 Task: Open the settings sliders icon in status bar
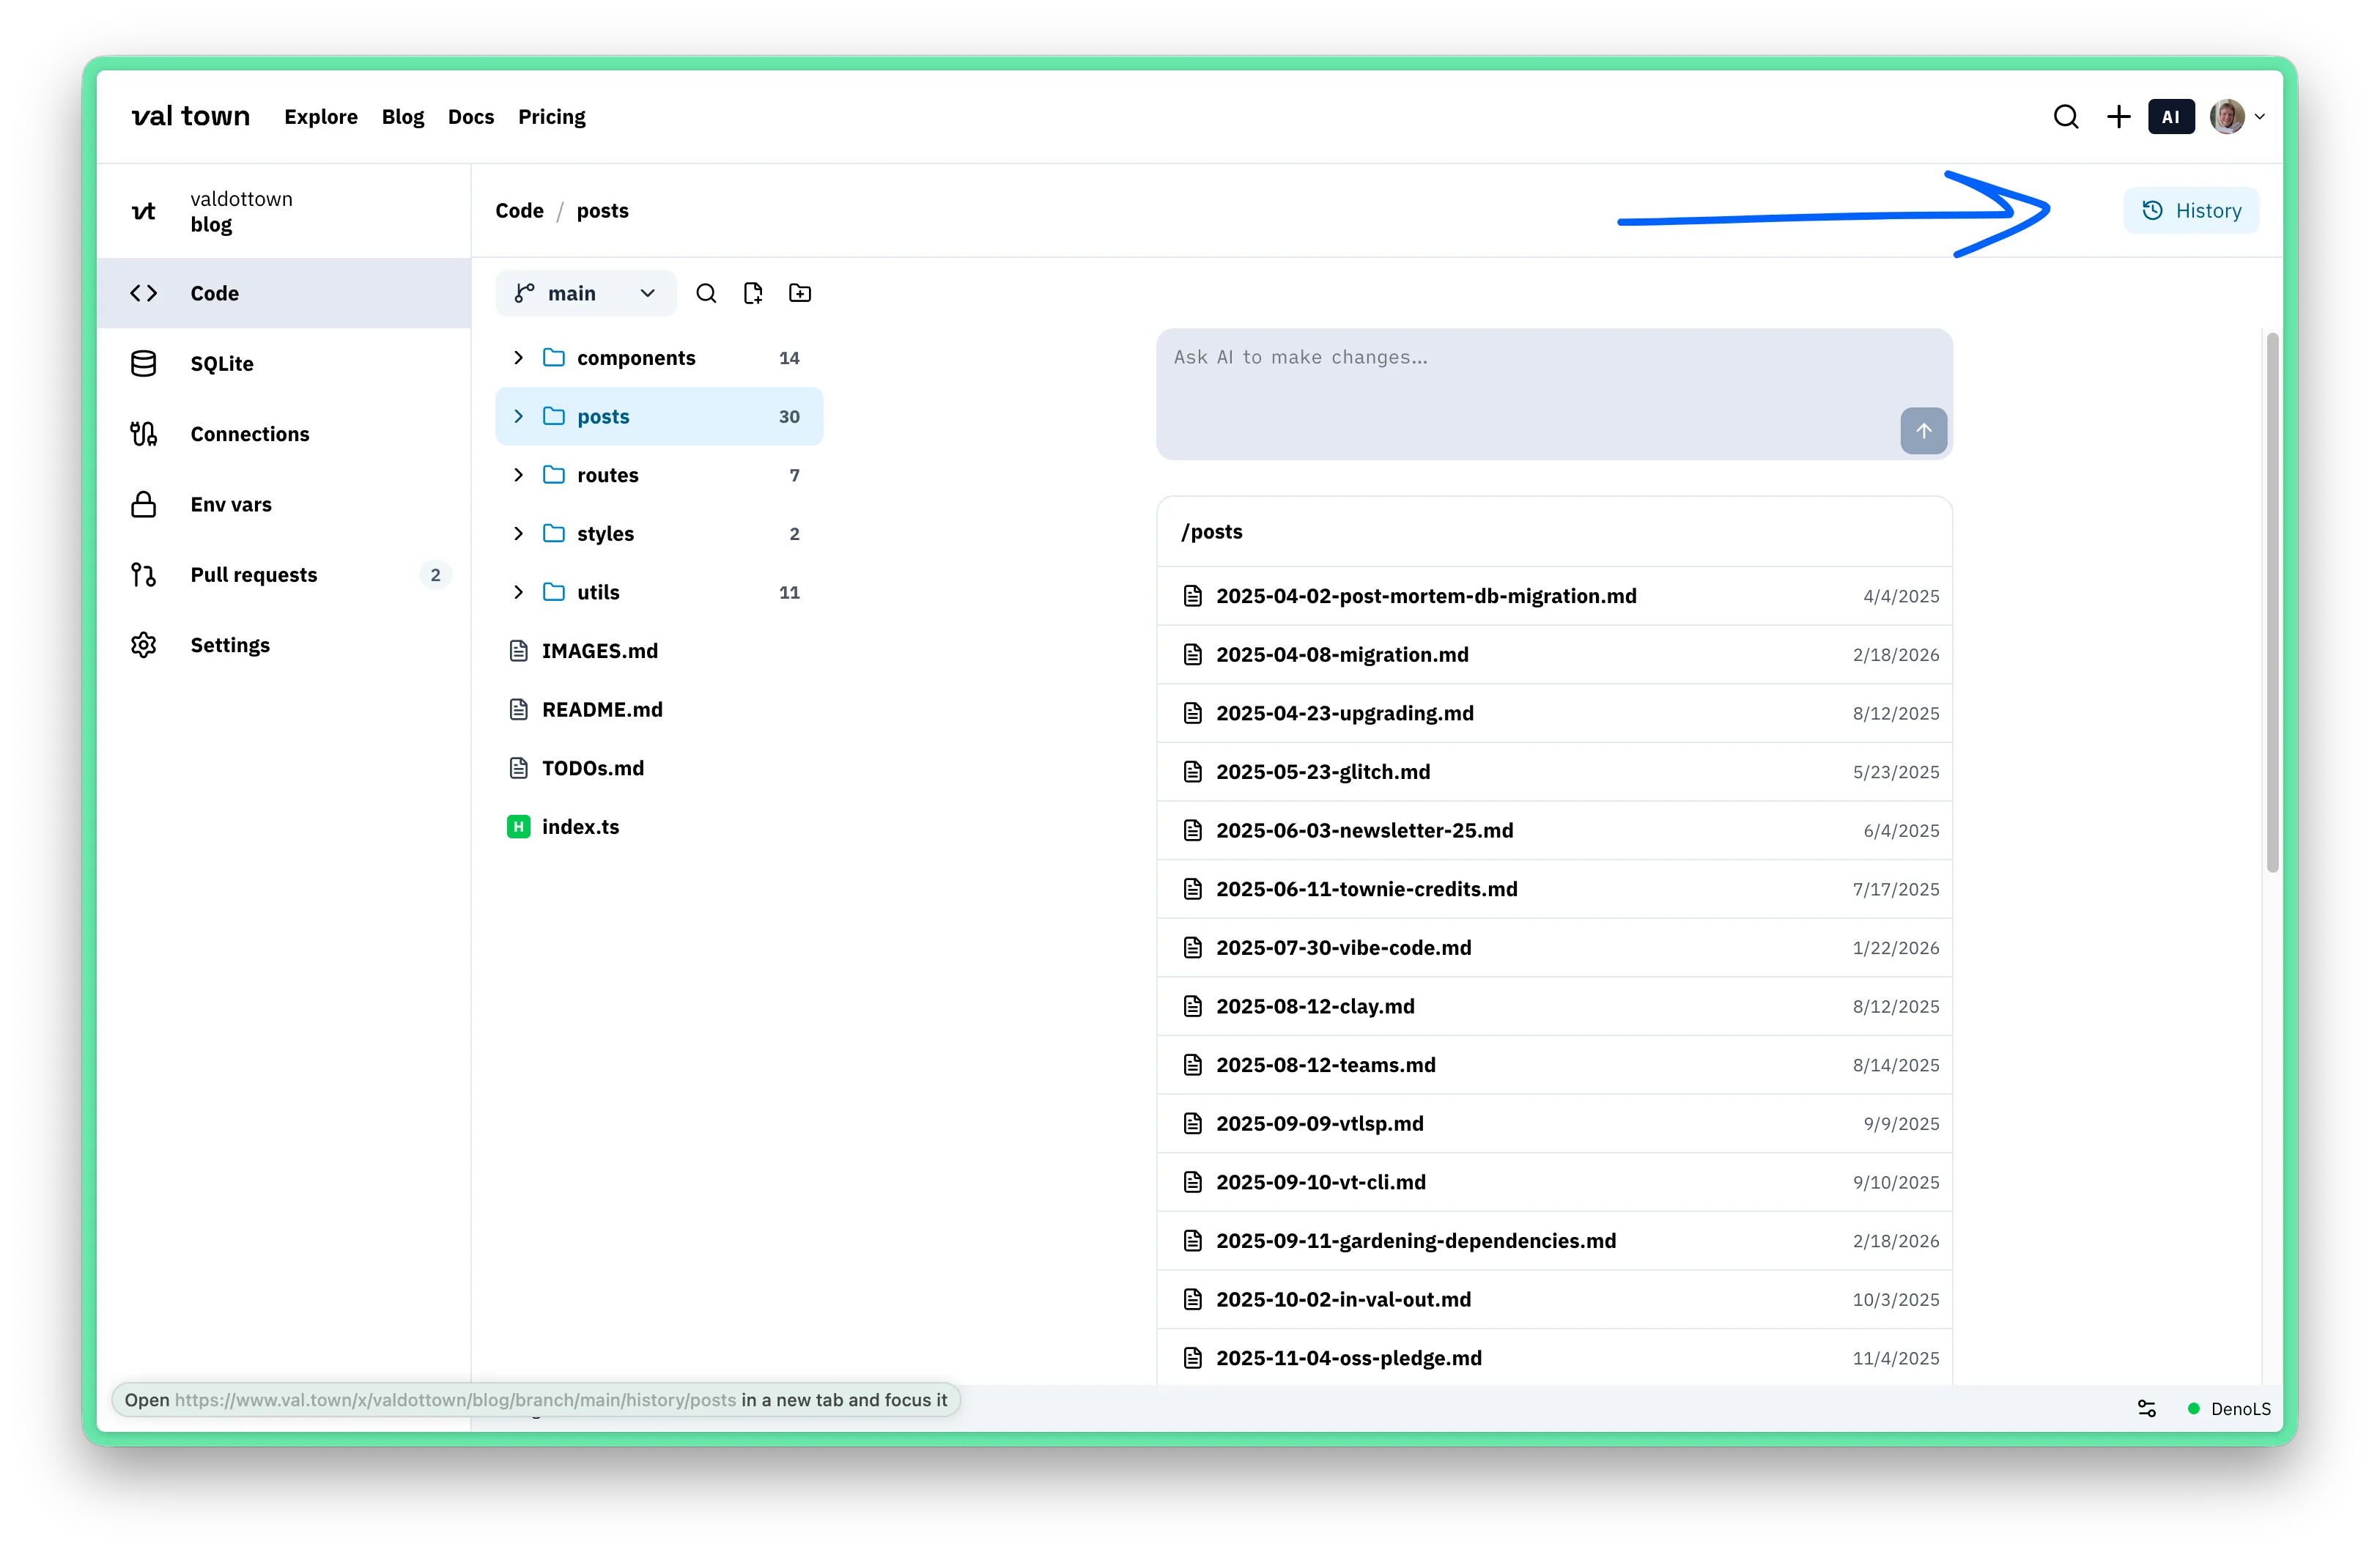2146,1409
